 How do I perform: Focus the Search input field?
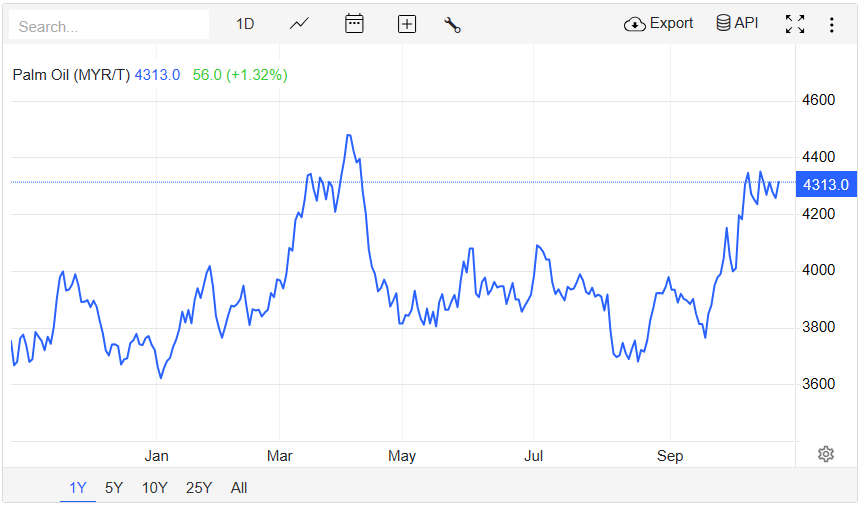click(109, 25)
